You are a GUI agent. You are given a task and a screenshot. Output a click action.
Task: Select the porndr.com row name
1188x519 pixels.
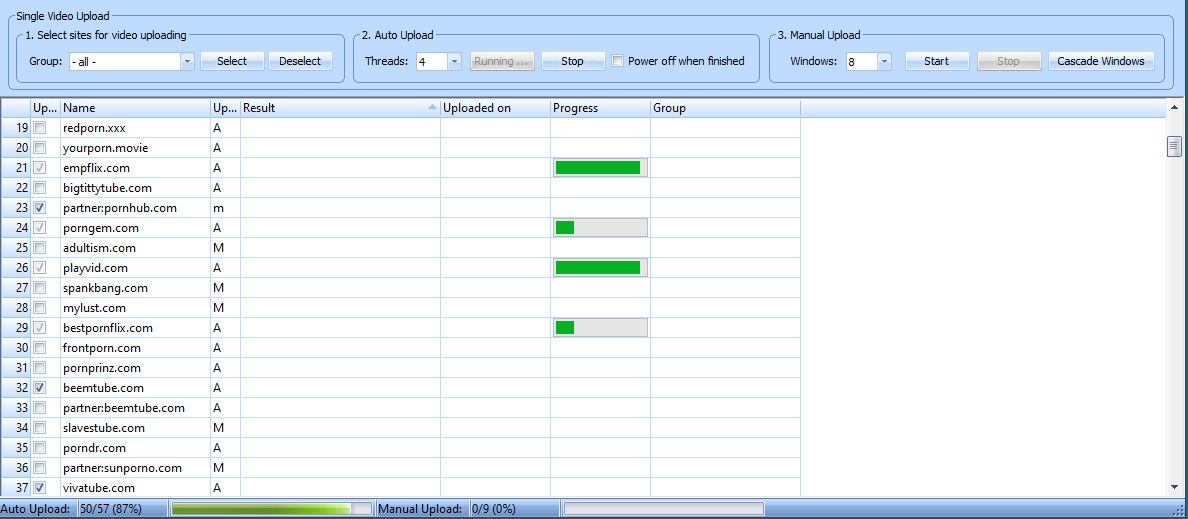pos(94,449)
